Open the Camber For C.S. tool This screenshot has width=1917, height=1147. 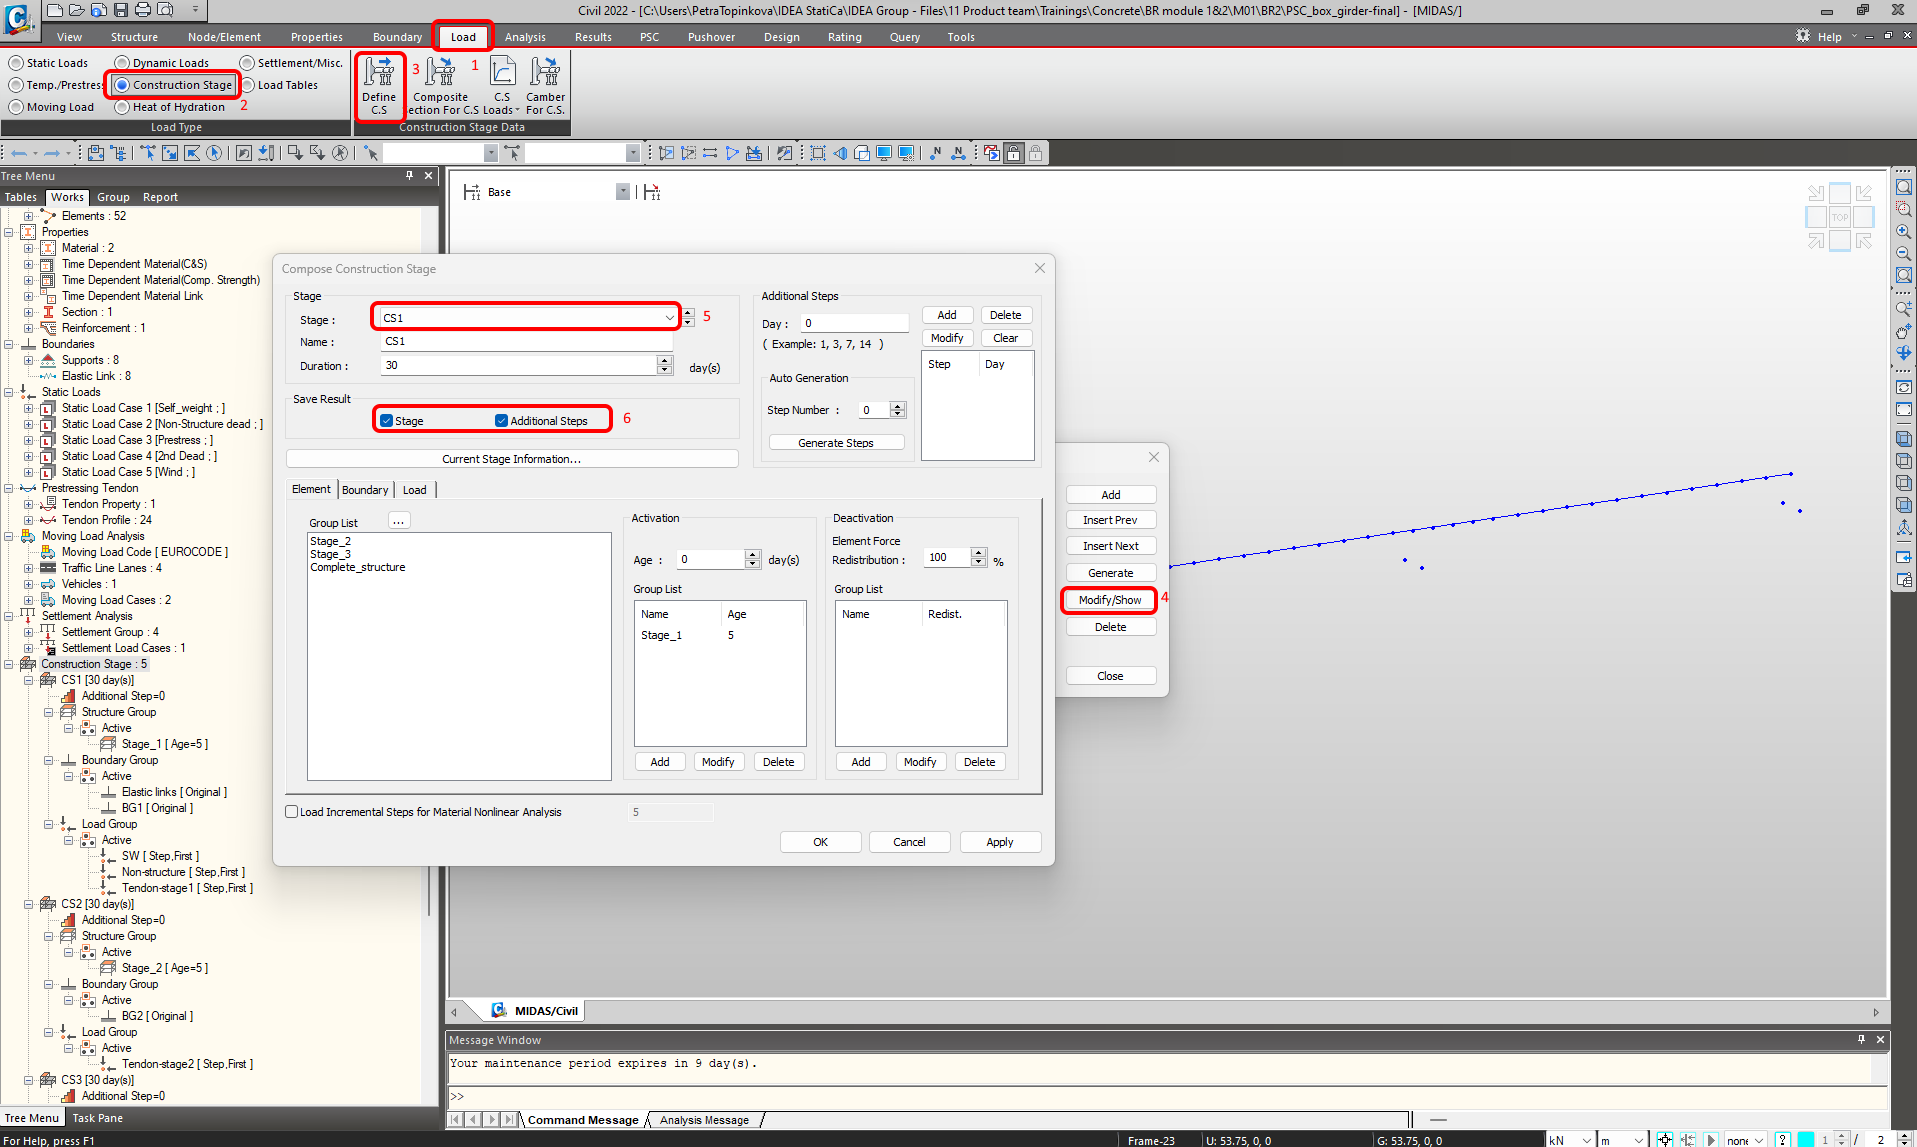tap(545, 84)
